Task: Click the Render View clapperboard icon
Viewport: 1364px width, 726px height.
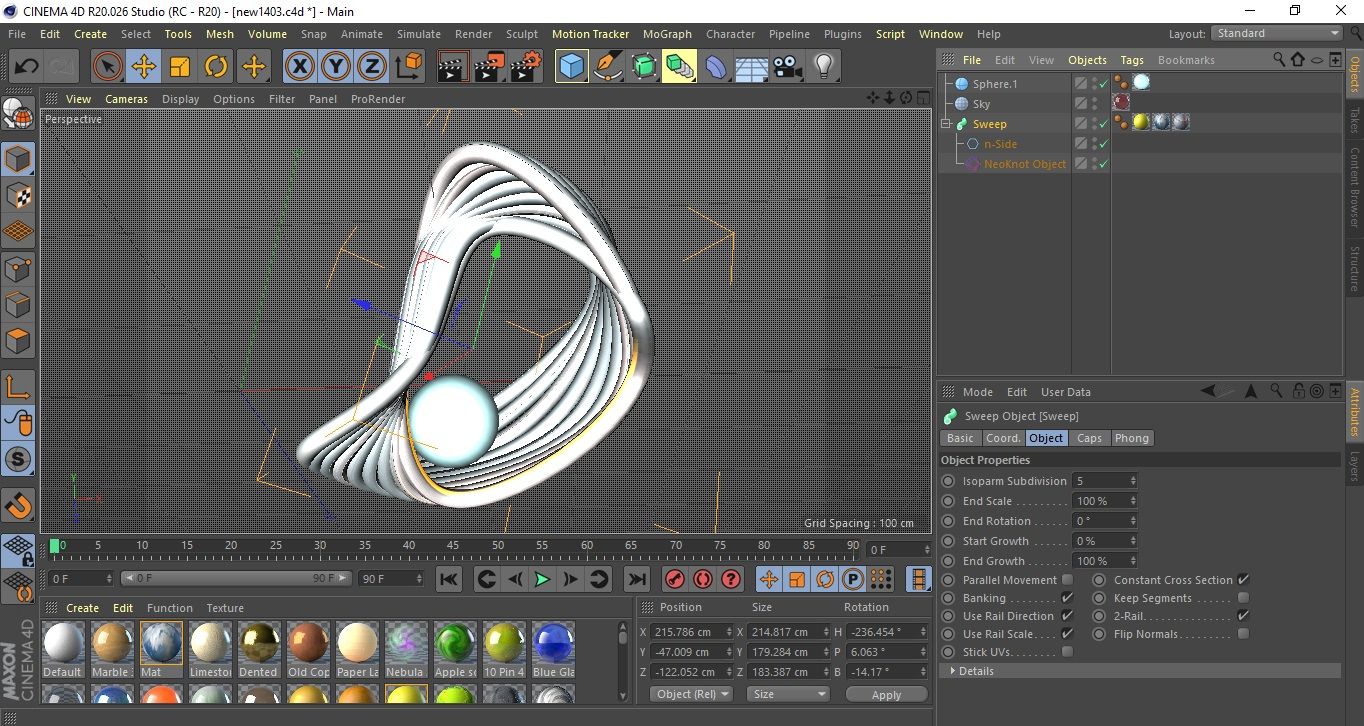Action: (x=453, y=67)
